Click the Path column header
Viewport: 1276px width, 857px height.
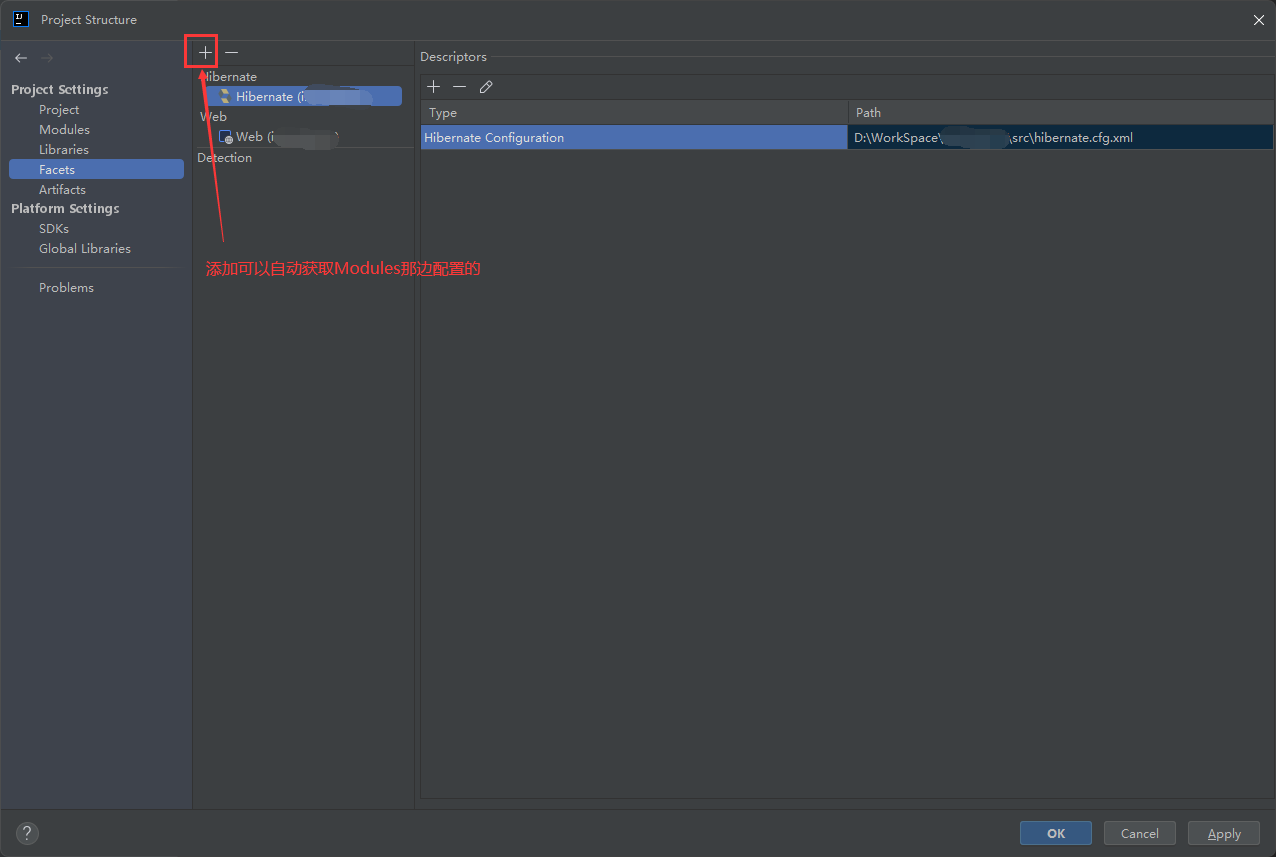[1061, 113]
